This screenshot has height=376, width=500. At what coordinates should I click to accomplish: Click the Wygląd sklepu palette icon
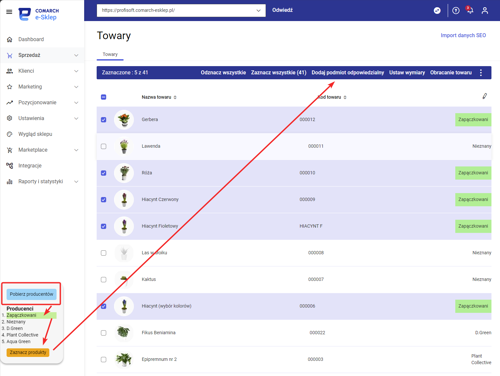(x=9, y=134)
